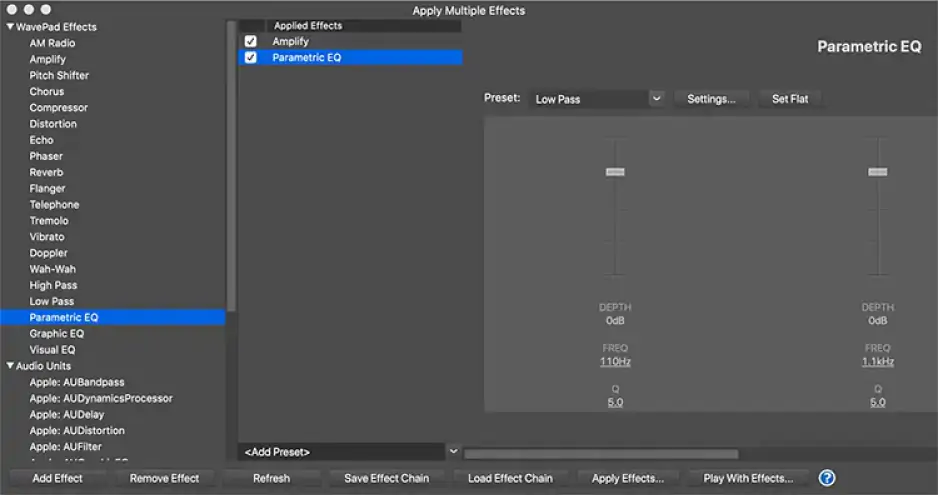Open the Add Preset dropdown arrow

453,452
